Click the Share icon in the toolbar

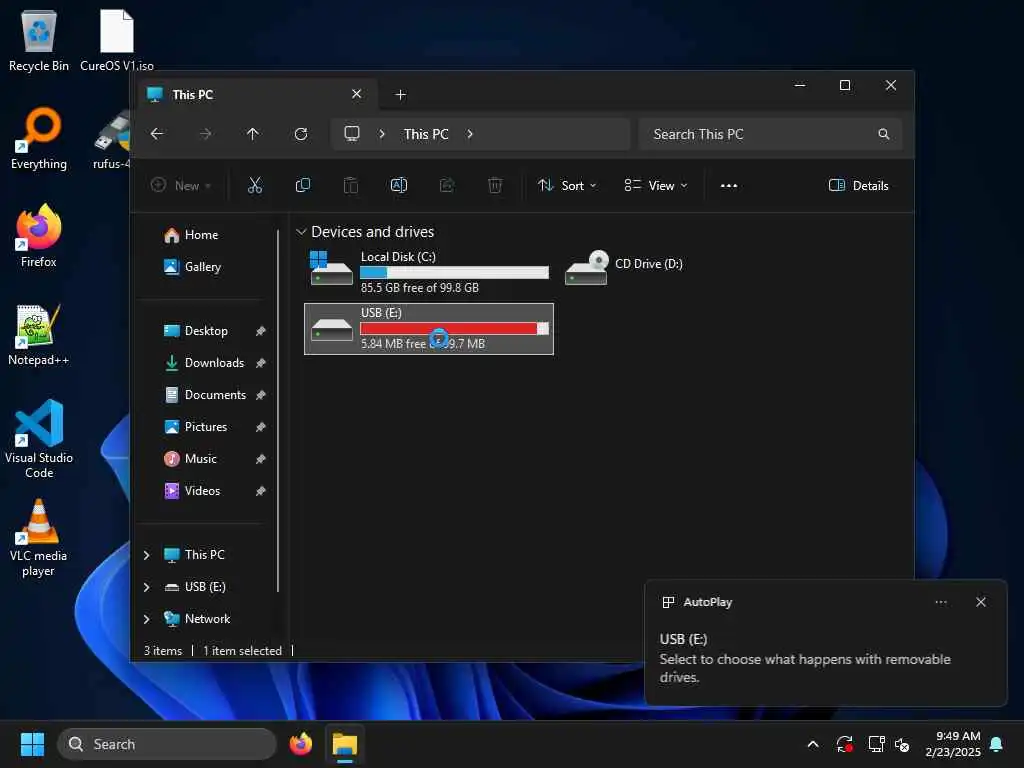click(447, 185)
